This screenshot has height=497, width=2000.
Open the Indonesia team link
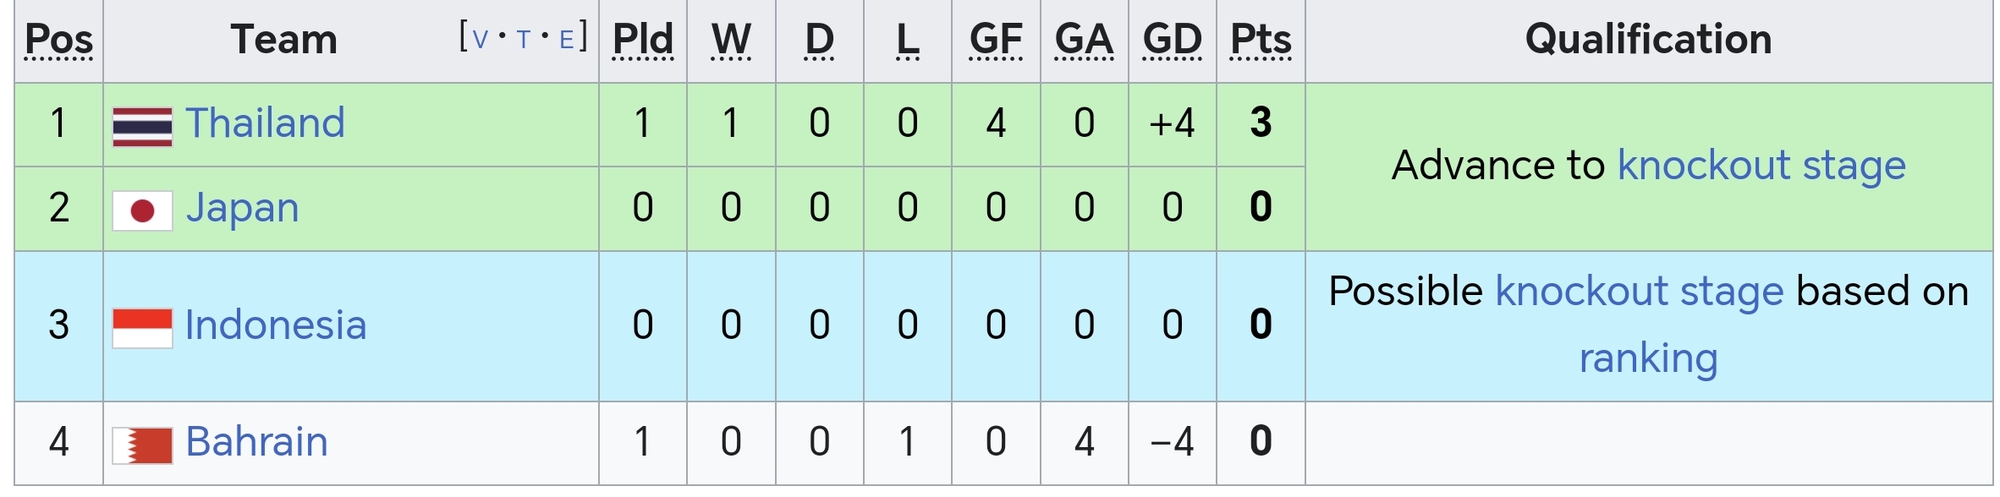276,325
